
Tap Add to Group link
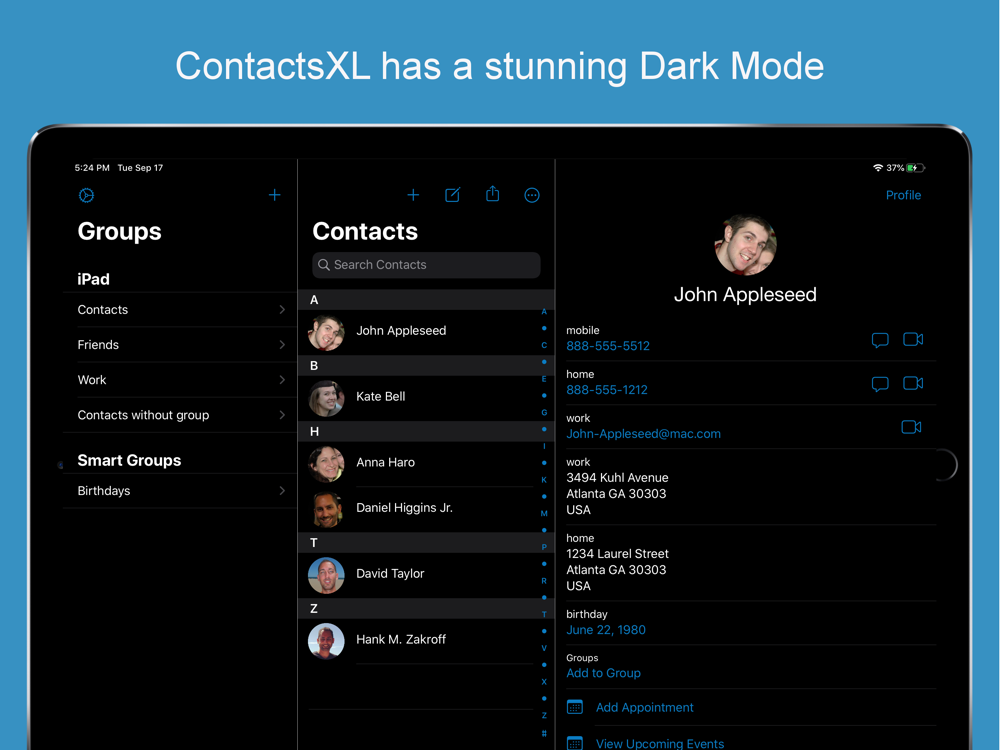(x=603, y=673)
